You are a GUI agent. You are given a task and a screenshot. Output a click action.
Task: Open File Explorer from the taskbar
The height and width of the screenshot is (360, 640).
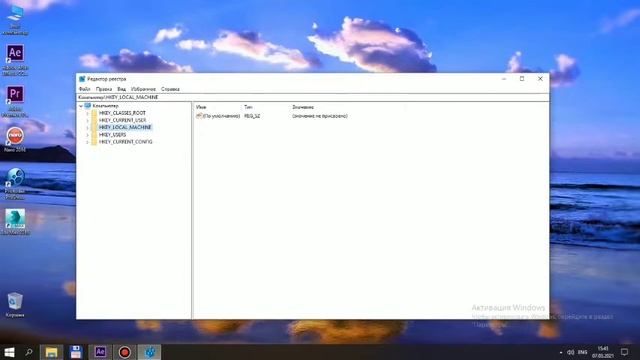pyautogui.click(x=51, y=352)
